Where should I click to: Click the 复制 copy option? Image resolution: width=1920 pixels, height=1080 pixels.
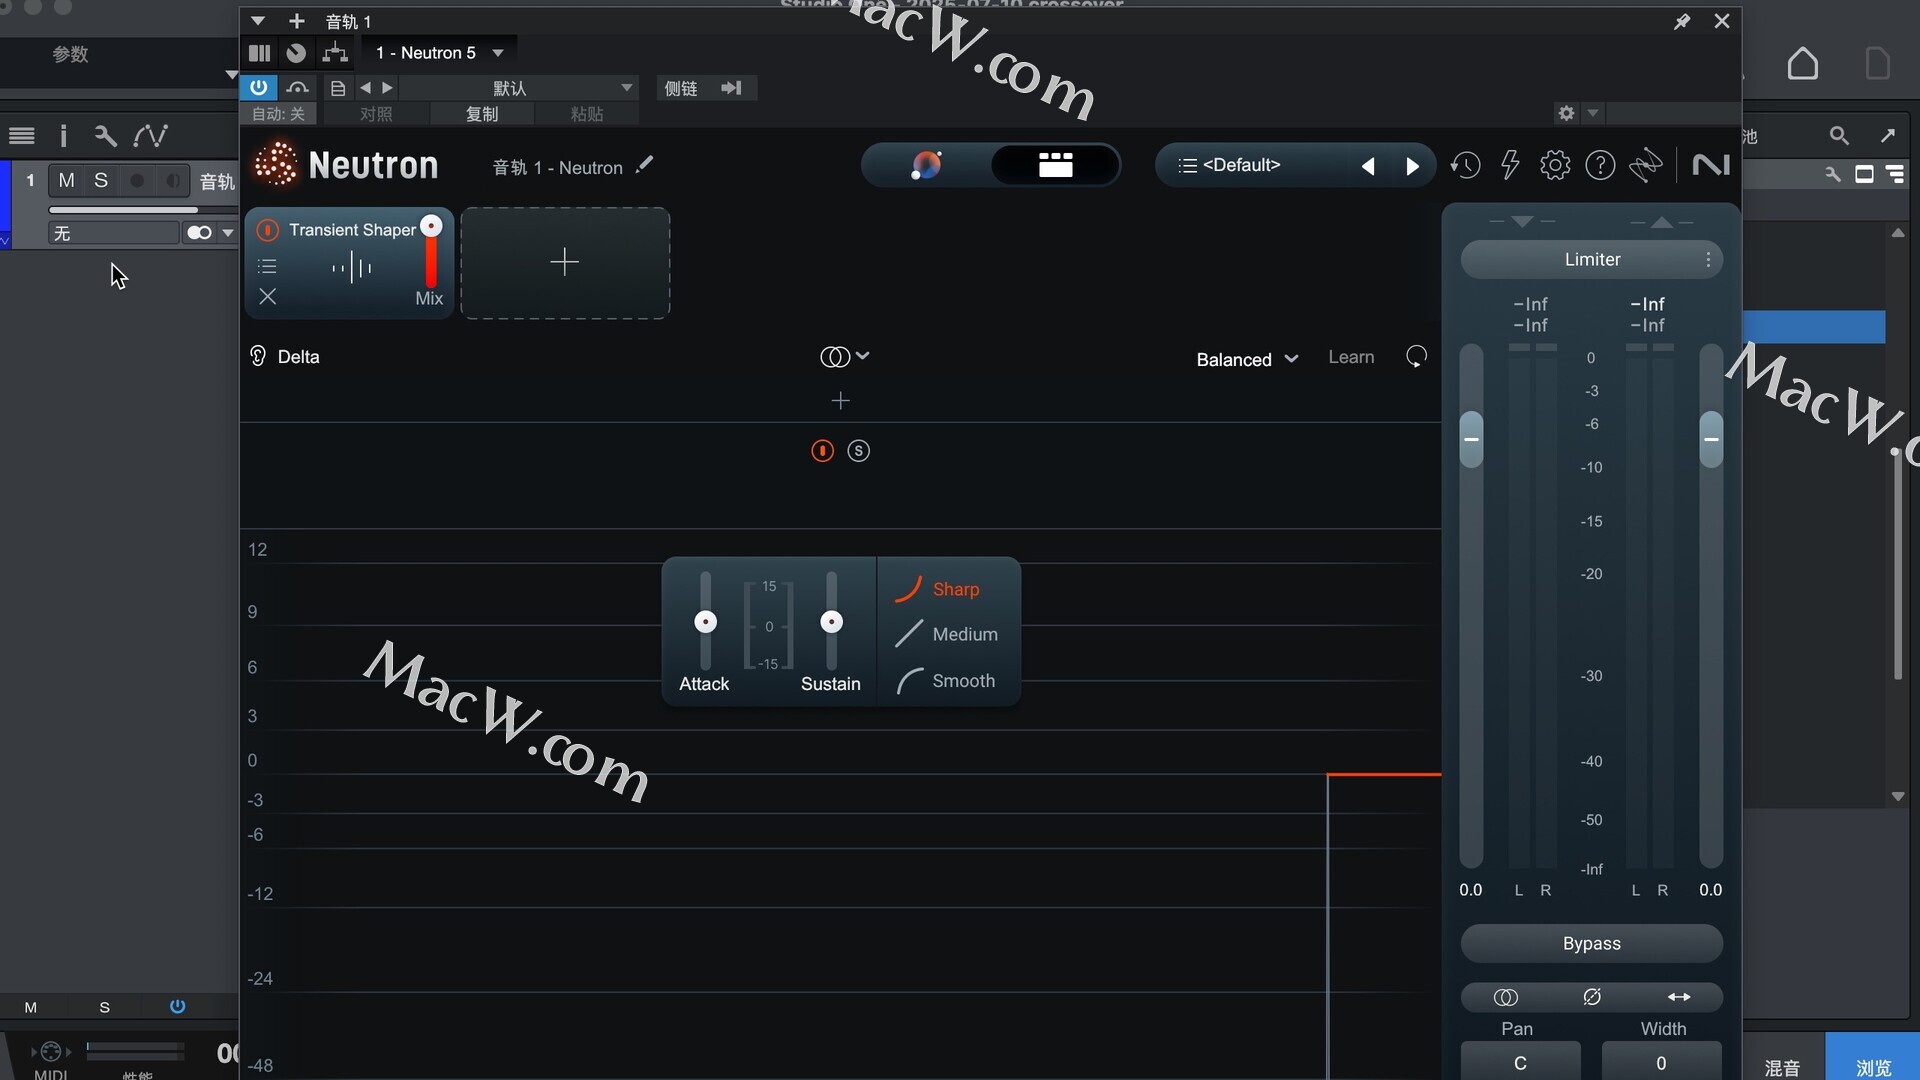482,114
